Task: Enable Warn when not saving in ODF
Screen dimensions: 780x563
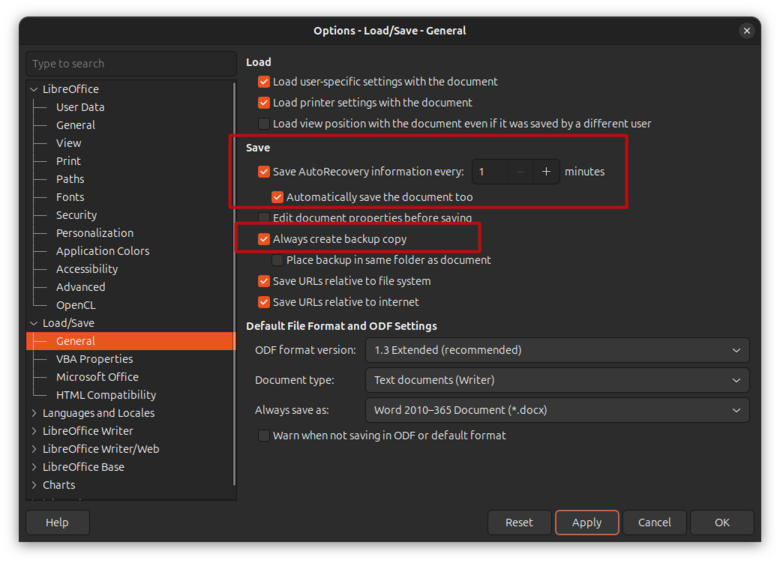Action: [264, 436]
